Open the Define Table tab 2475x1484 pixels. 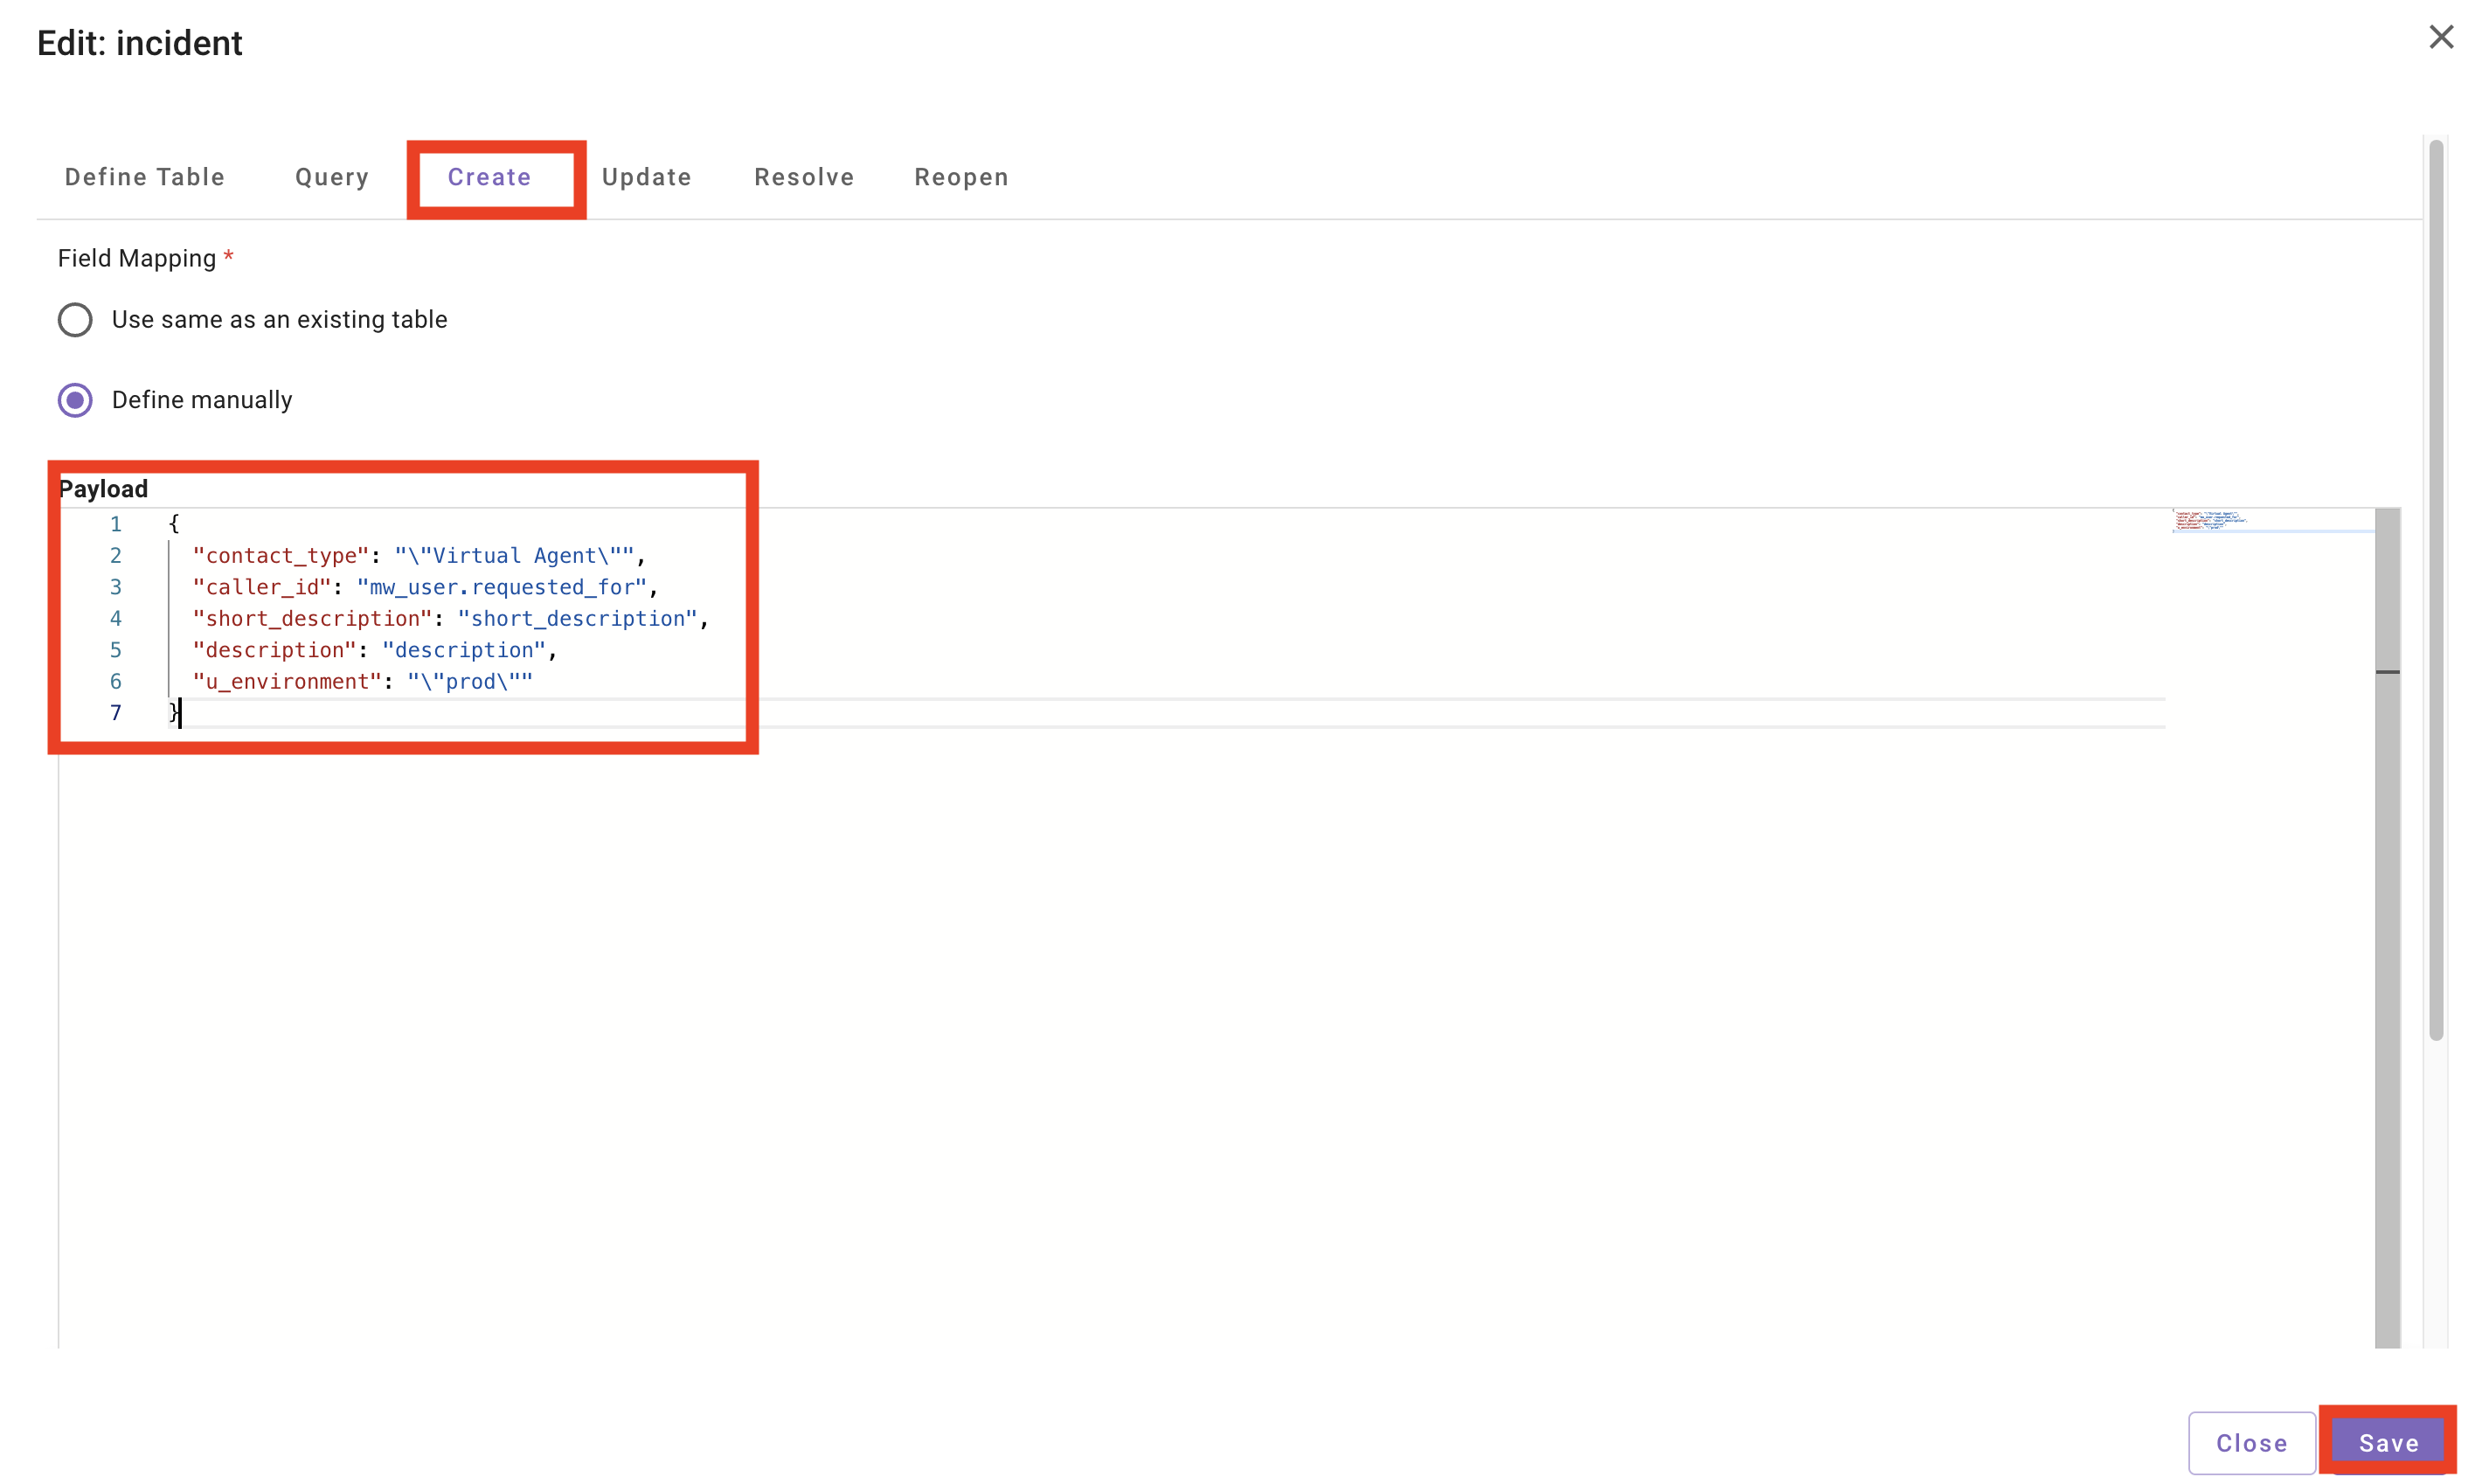[145, 177]
